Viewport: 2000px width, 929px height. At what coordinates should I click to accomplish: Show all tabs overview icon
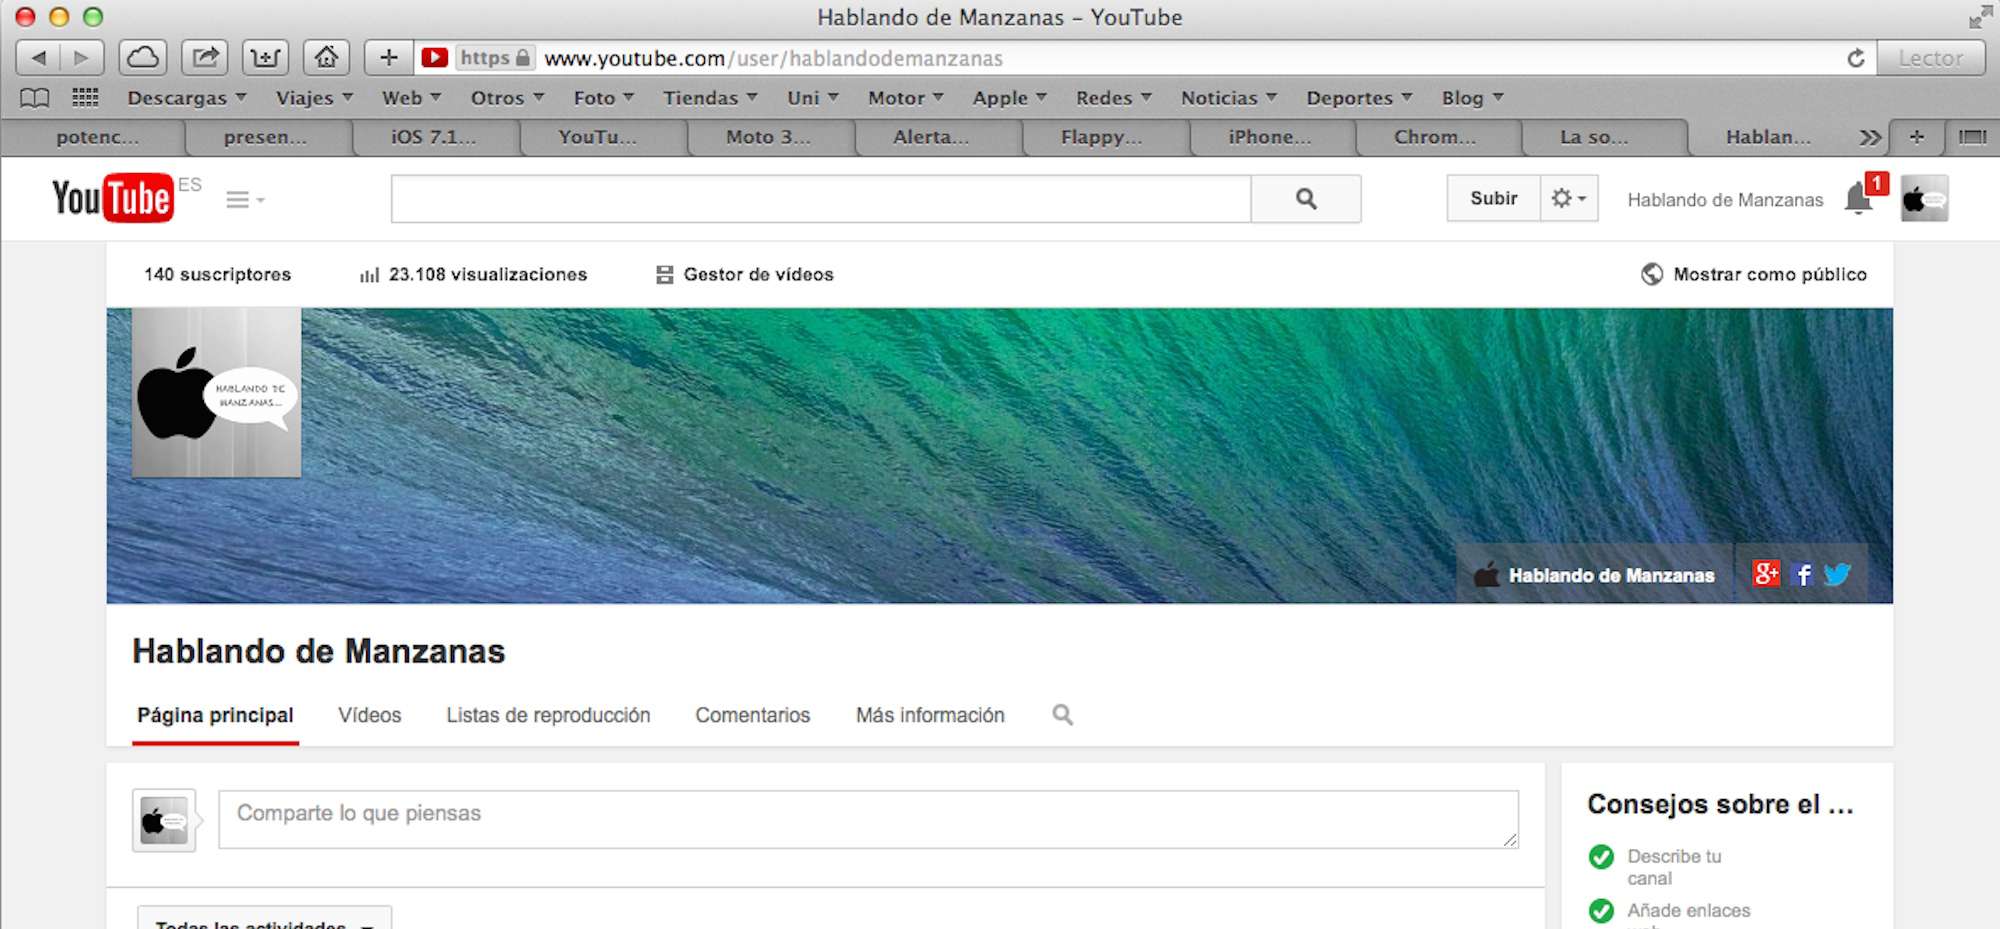coord(1972,137)
